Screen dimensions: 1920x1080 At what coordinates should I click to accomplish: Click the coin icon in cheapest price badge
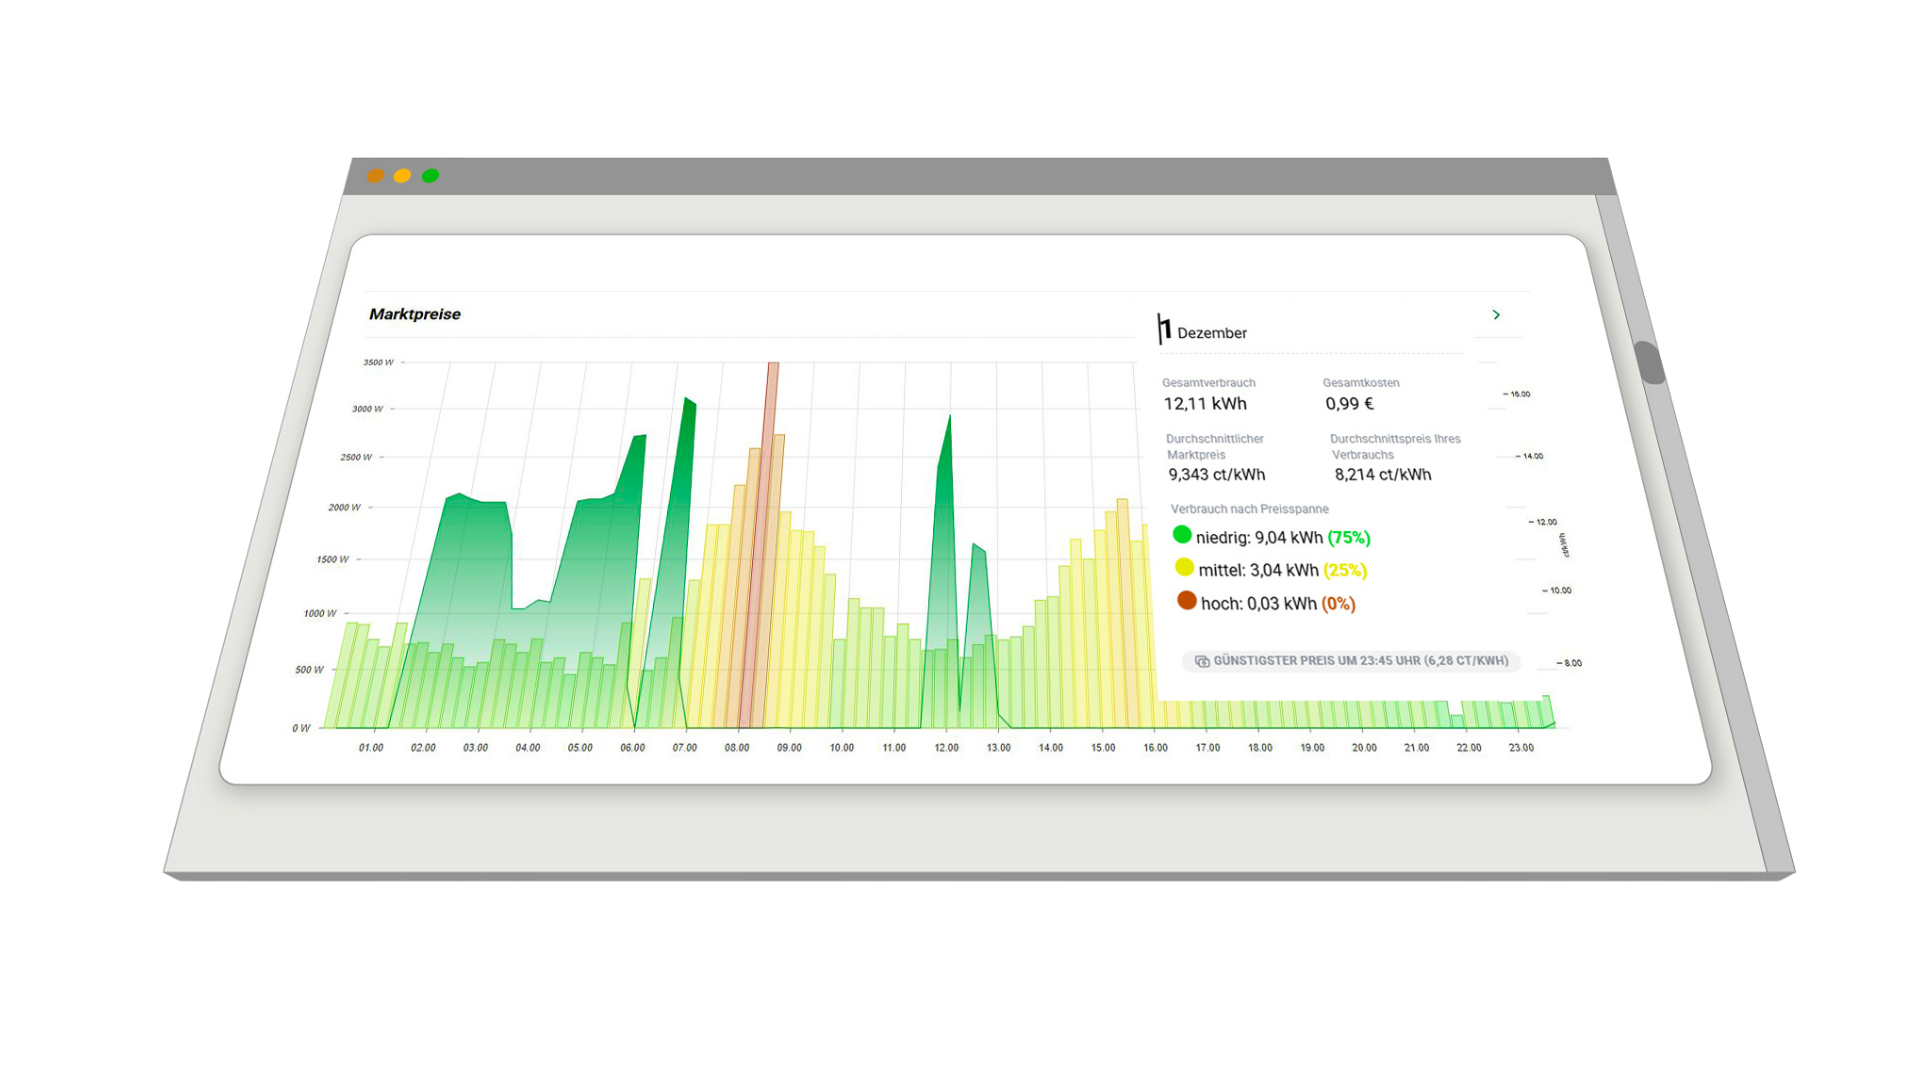(x=1202, y=661)
